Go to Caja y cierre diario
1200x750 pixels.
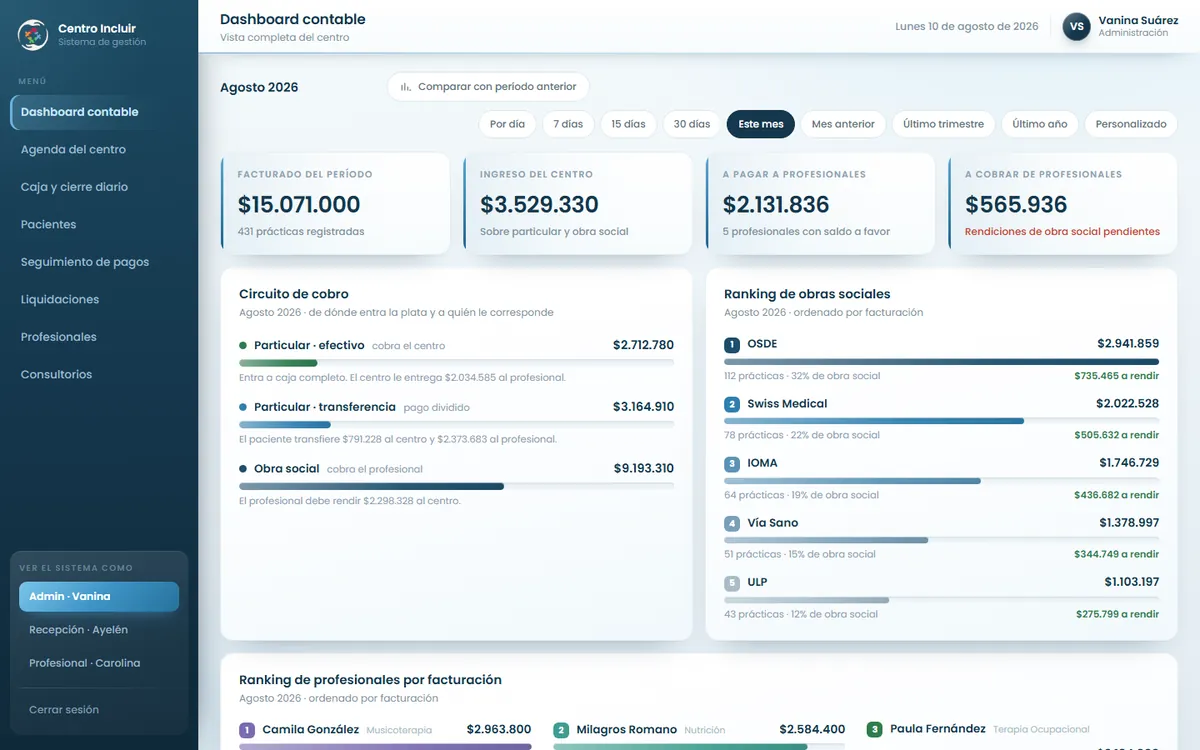tap(99, 187)
